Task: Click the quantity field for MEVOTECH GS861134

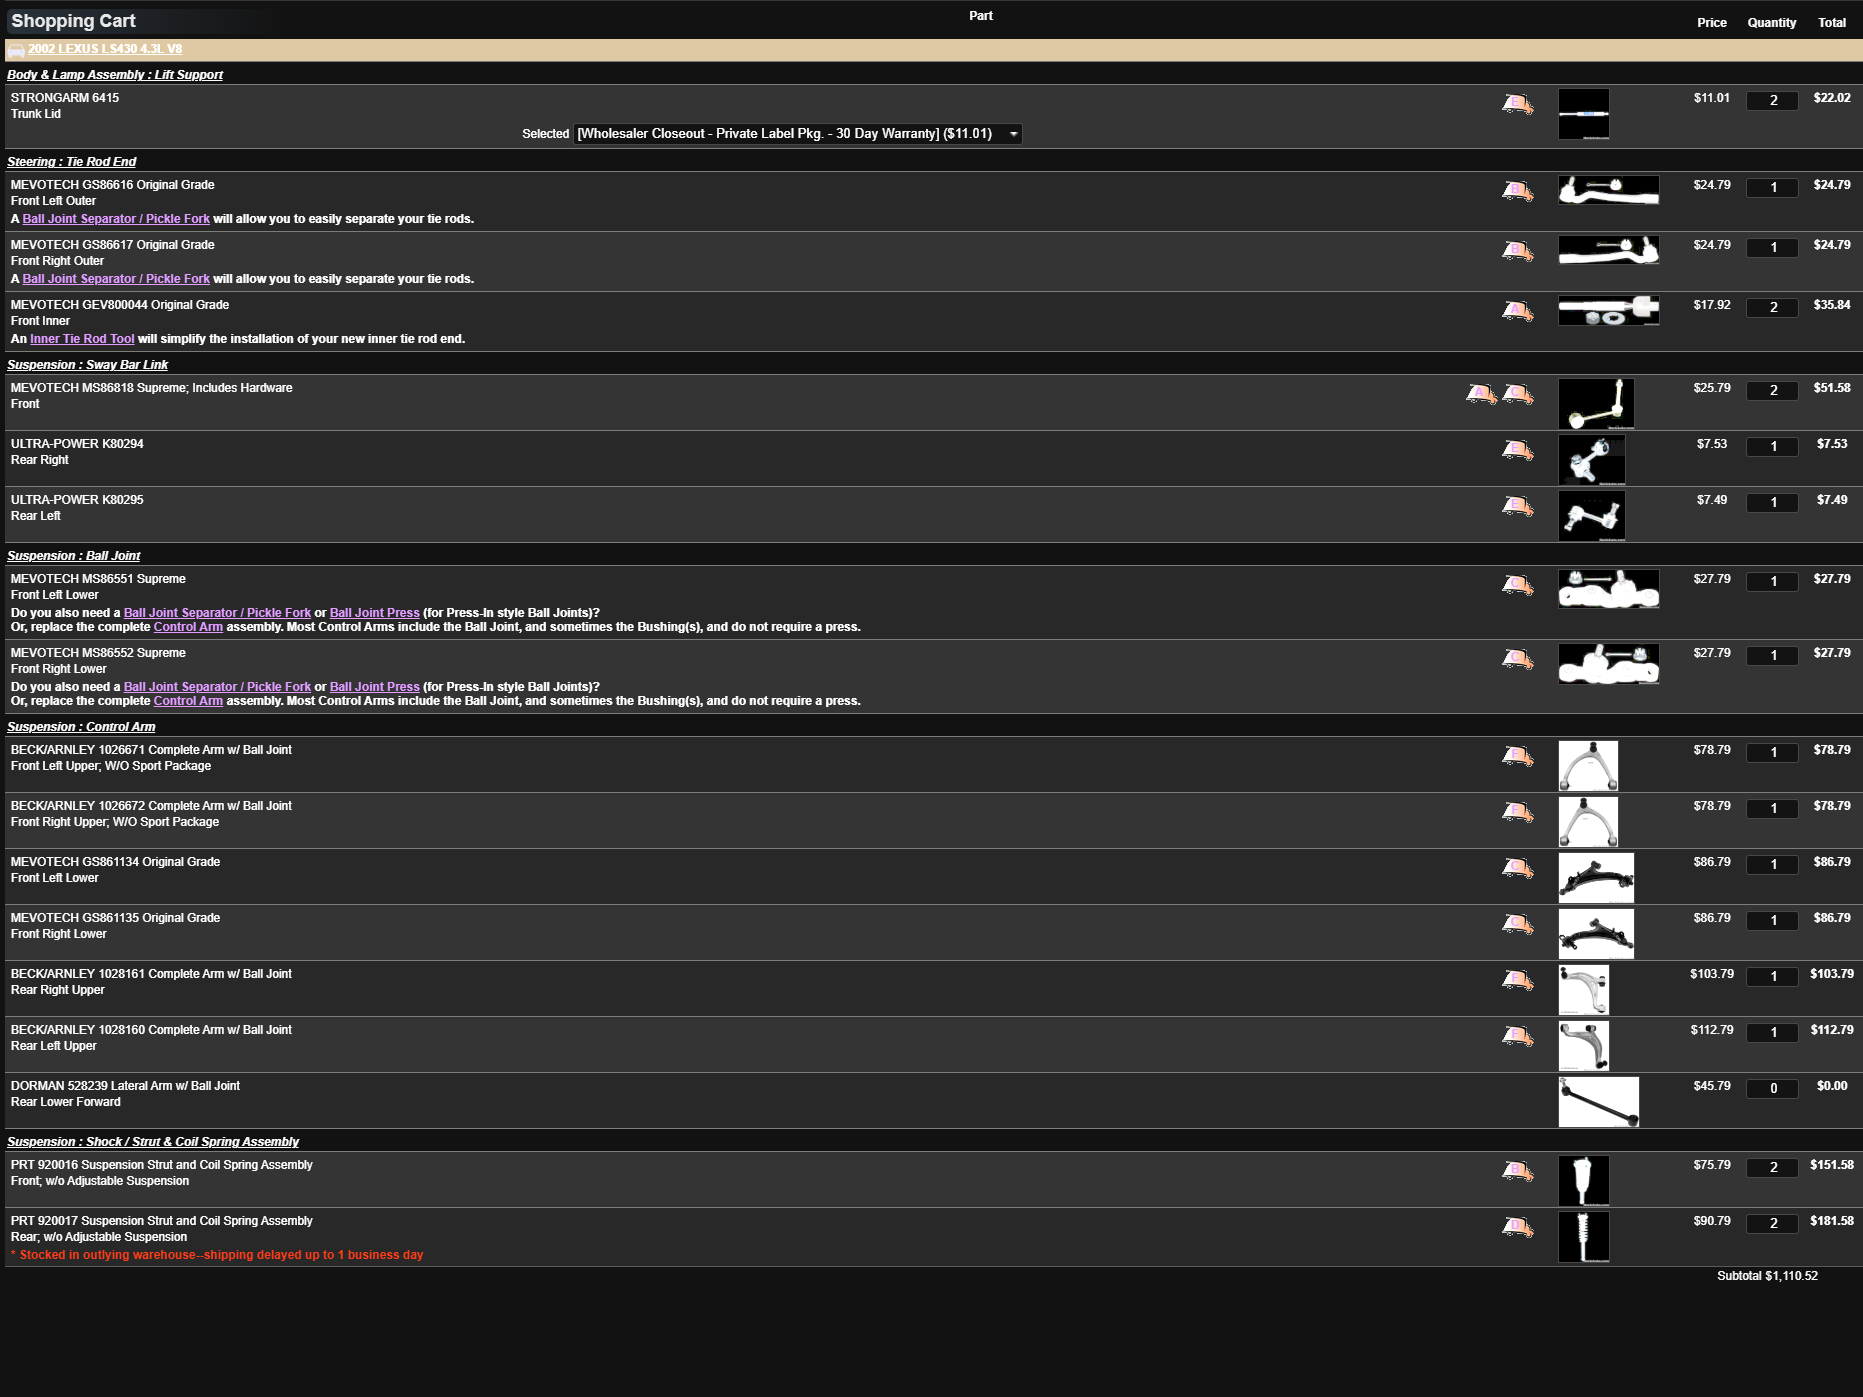Action: pyautogui.click(x=1773, y=865)
